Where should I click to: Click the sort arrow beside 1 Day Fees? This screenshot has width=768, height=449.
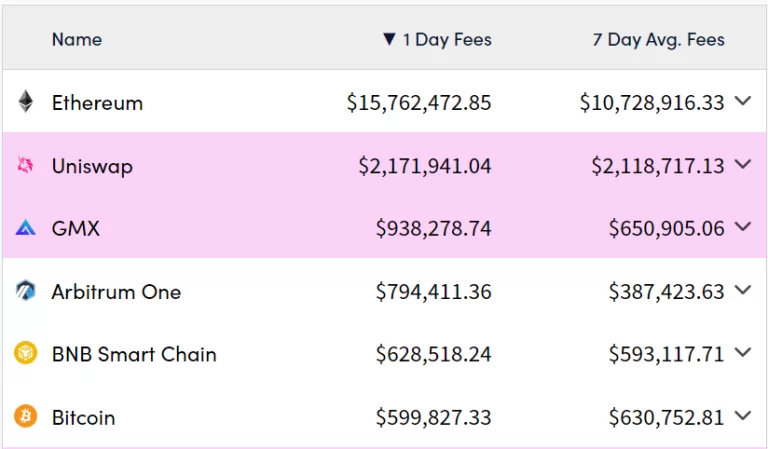(x=390, y=40)
